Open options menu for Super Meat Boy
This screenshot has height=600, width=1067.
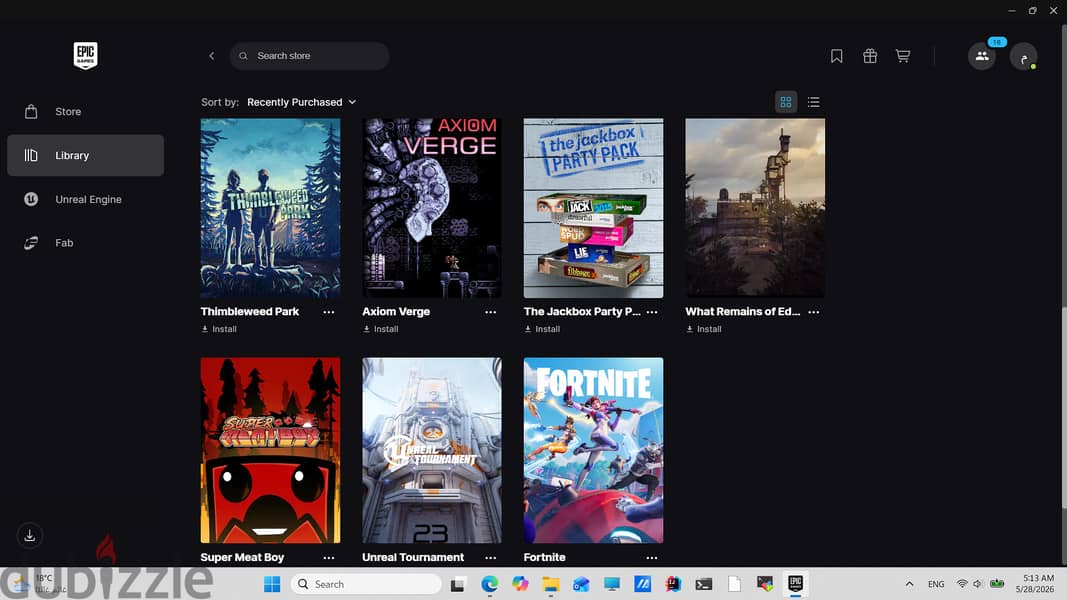pos(329,557)
